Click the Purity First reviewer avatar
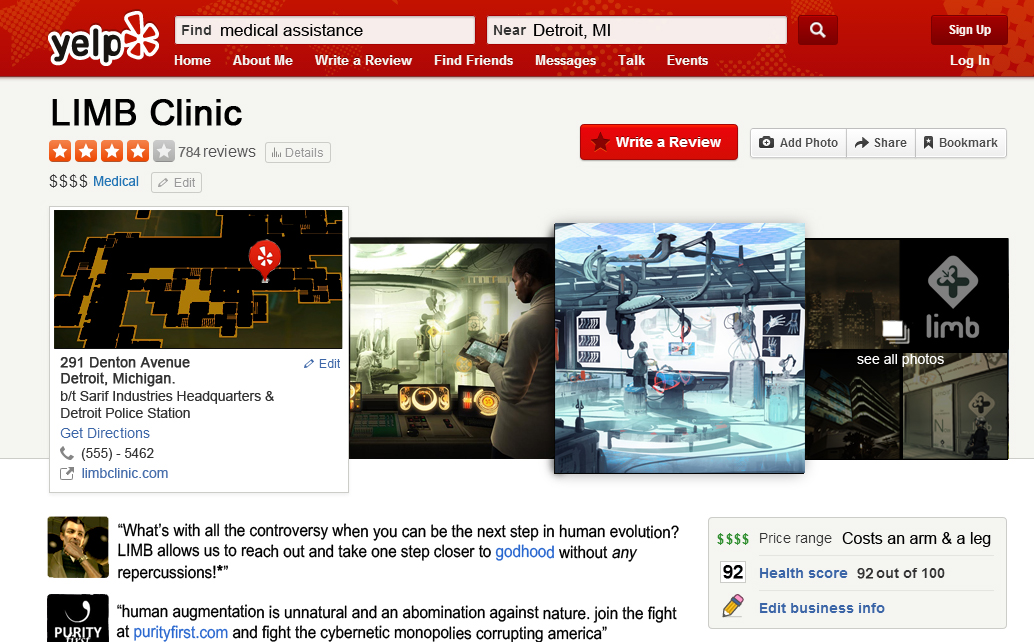 click(78, 618)
